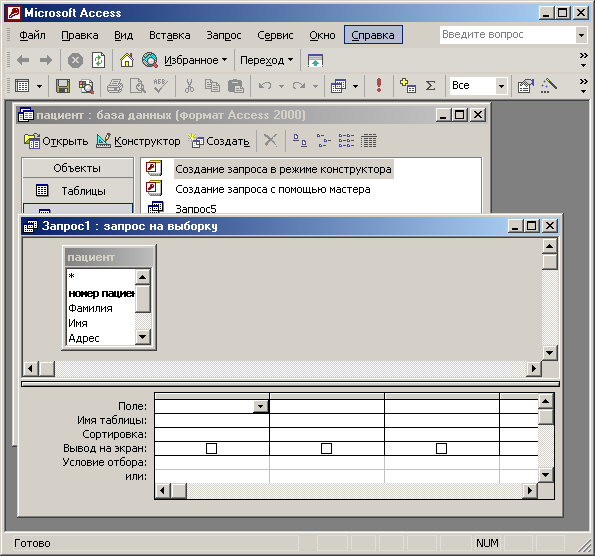Click the horizontal scrollbar thumb in the design grid
The image size is (595, 556).
(x=179, y=490)
